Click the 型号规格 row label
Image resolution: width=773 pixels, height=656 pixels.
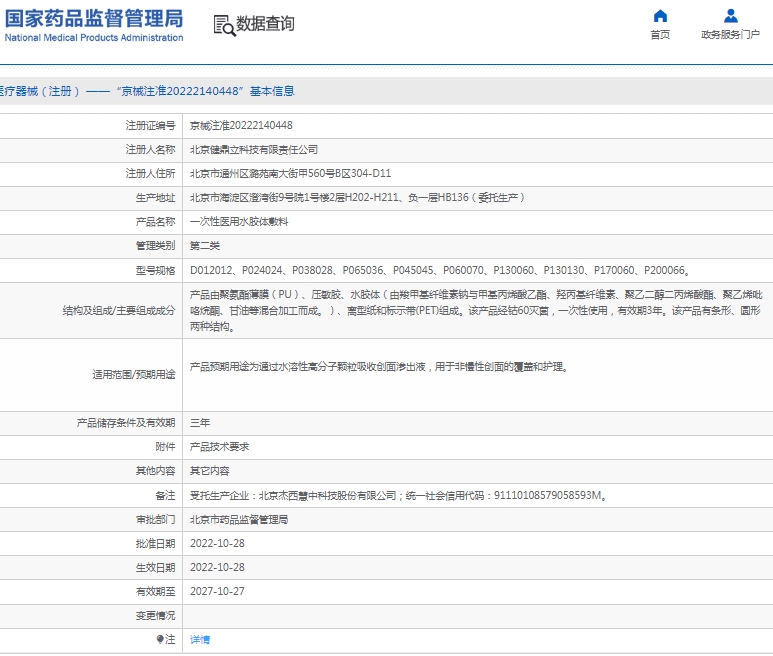coord(155,271)
